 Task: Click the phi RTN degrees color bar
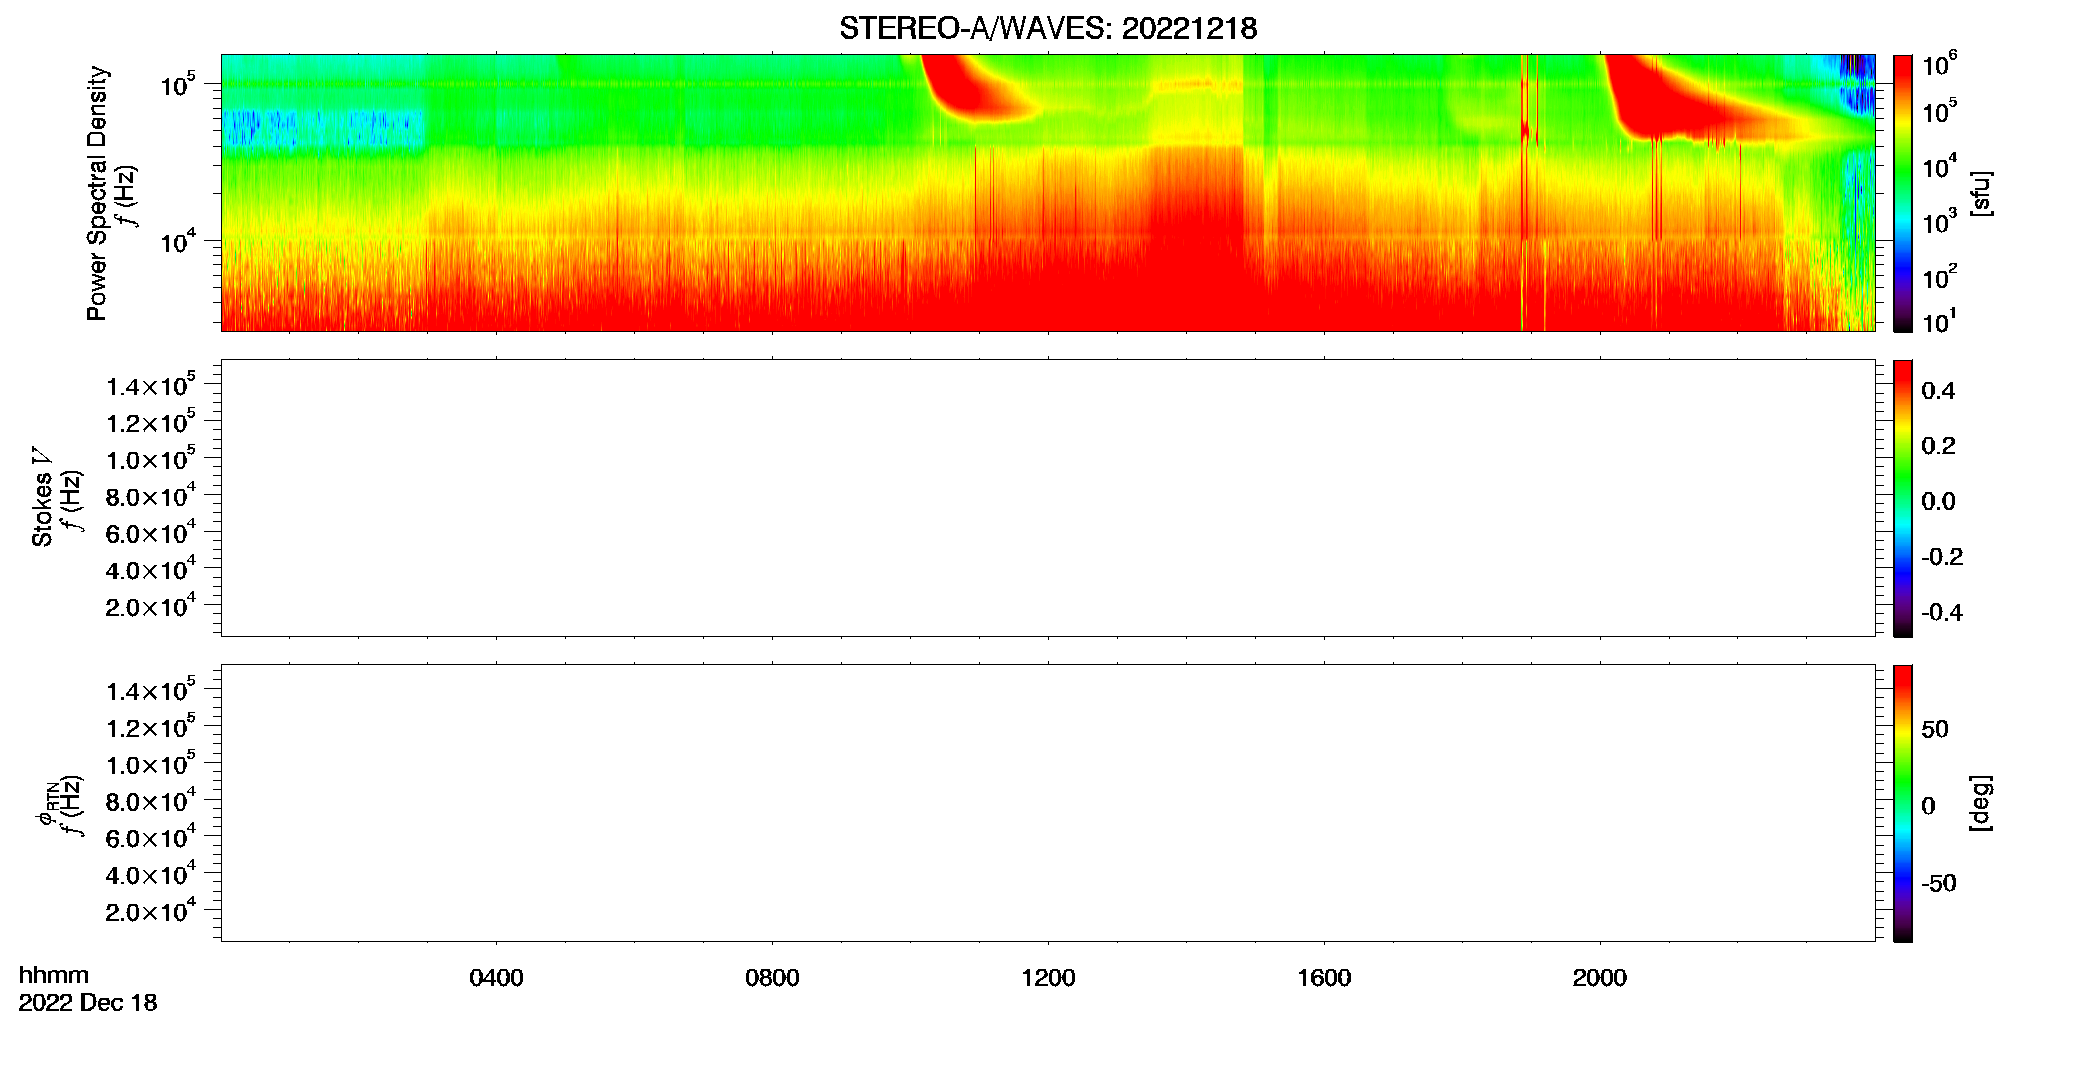click(x=1903, y=803)
